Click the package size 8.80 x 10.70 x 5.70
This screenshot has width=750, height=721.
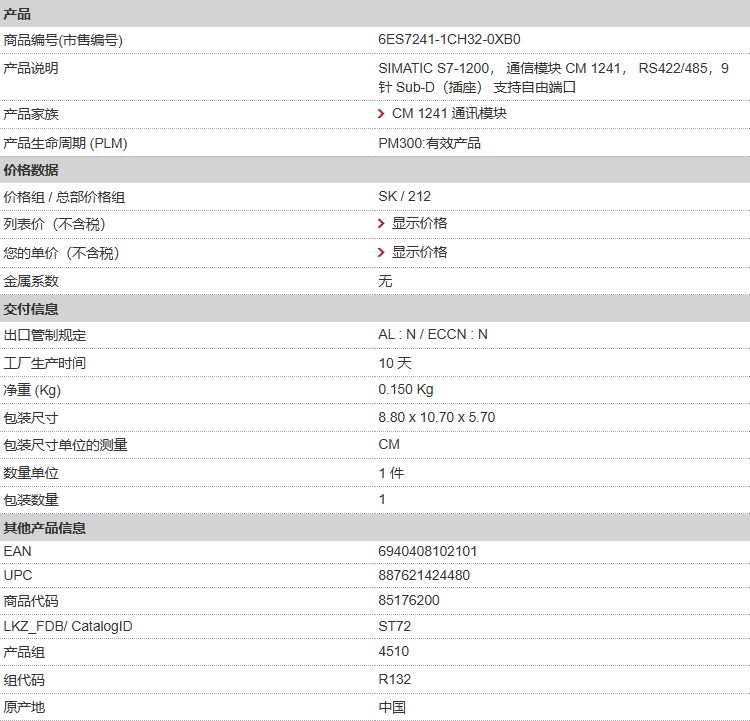tap(437, 417)
